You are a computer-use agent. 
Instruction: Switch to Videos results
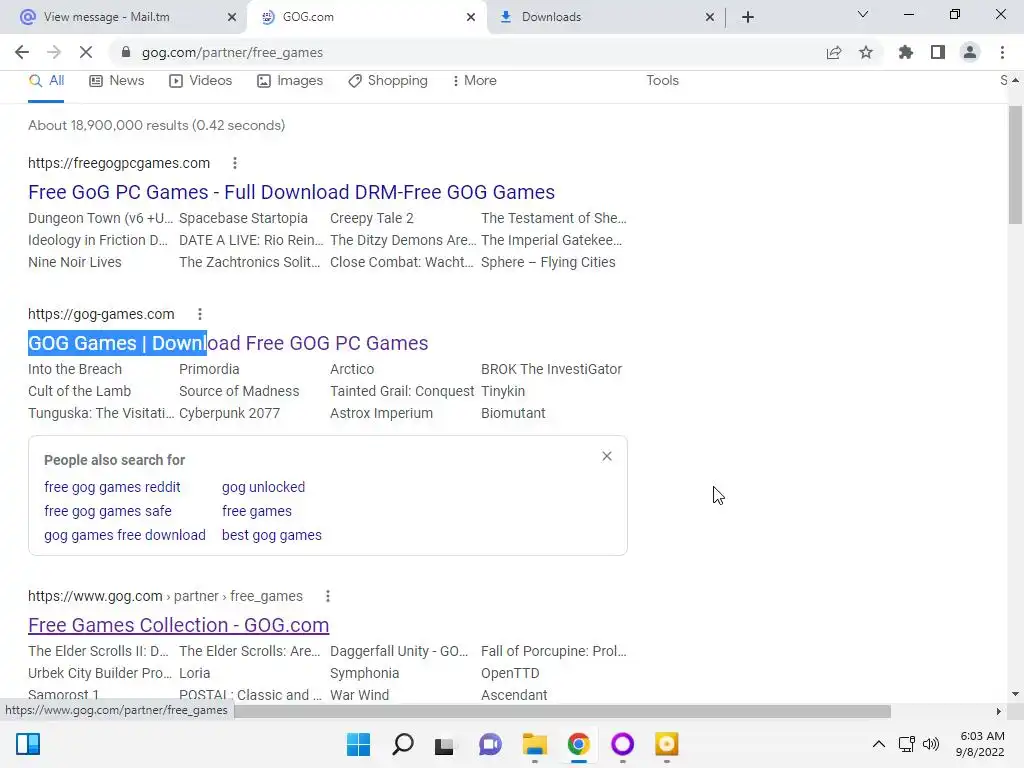pyautogui.click(x=200, y=80)
